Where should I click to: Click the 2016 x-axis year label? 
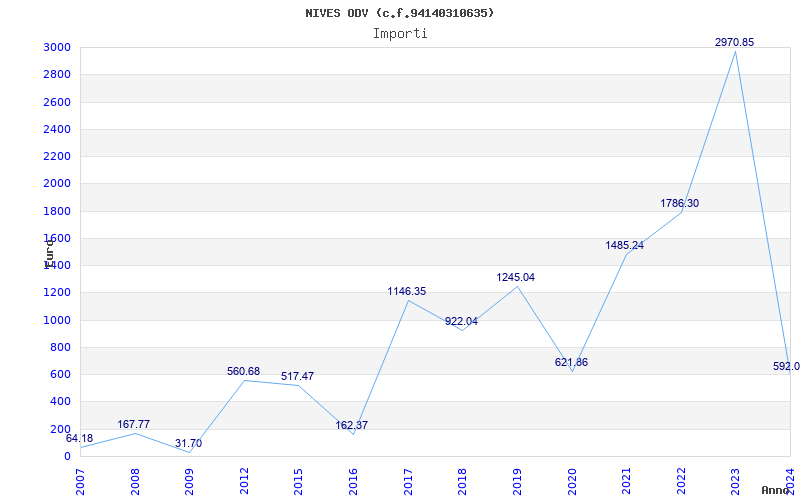353,481
